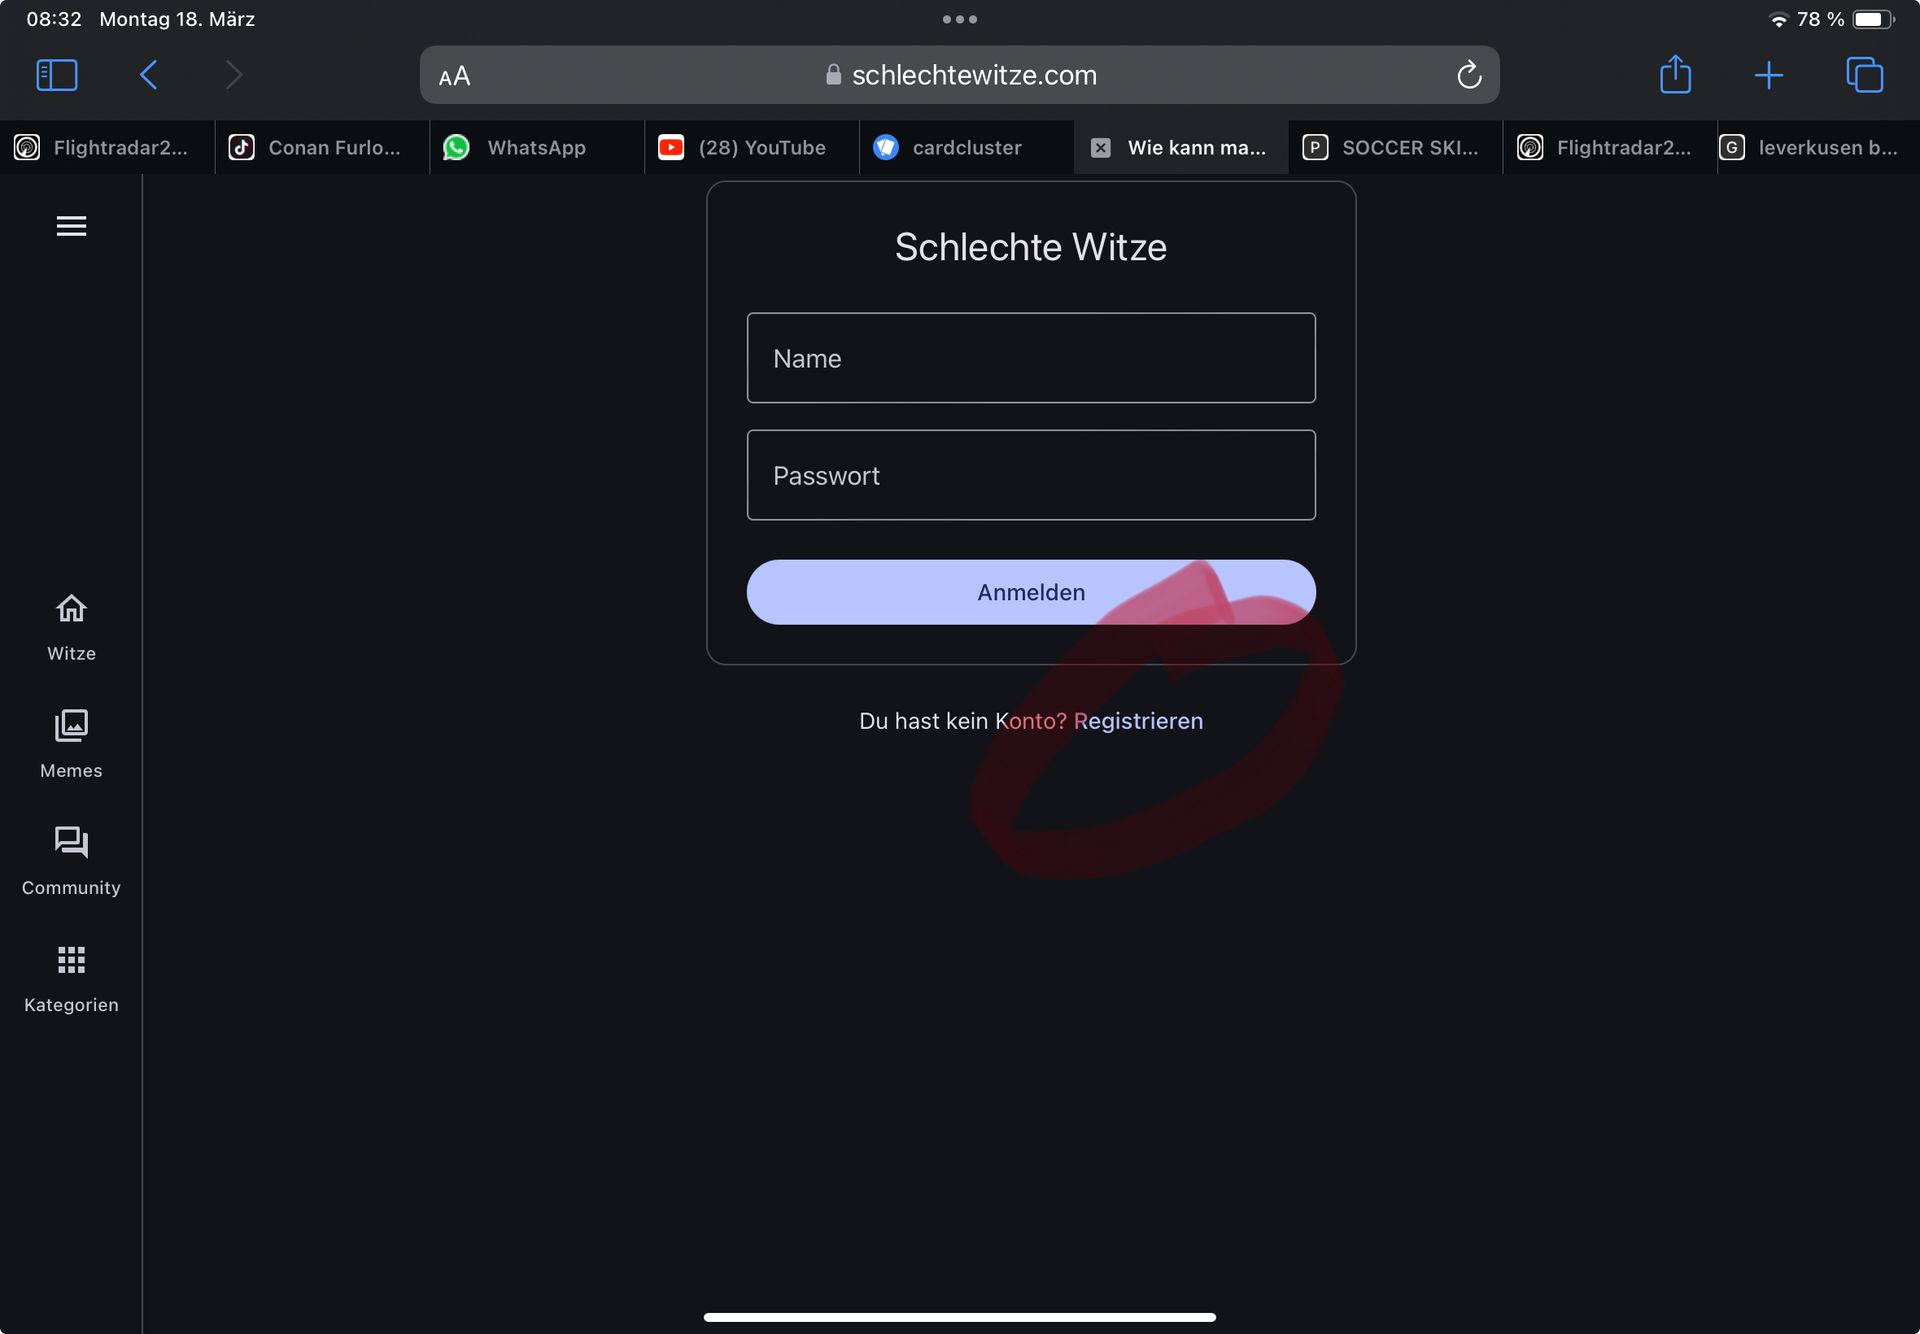Screen dimensions: 1920x1334
Task: Switch to the cardcluster tab
Action: (x=966, y=147)
